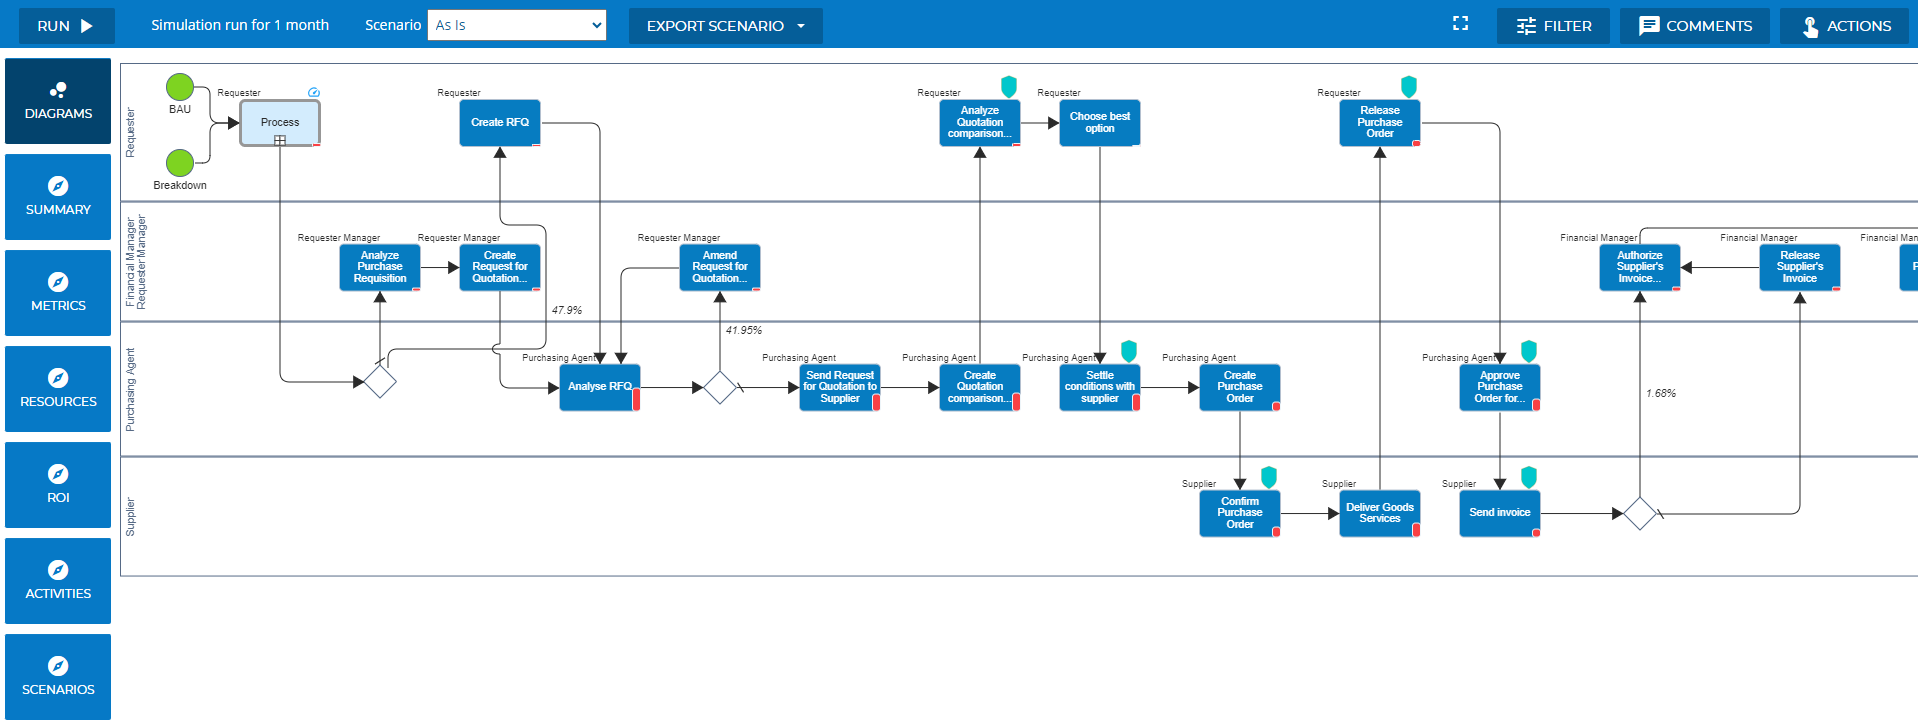The height and width of the screenshot is (728, 1918).
Task: Open the Scenario dropdown showing As Is
Action: tap(517, 25)
